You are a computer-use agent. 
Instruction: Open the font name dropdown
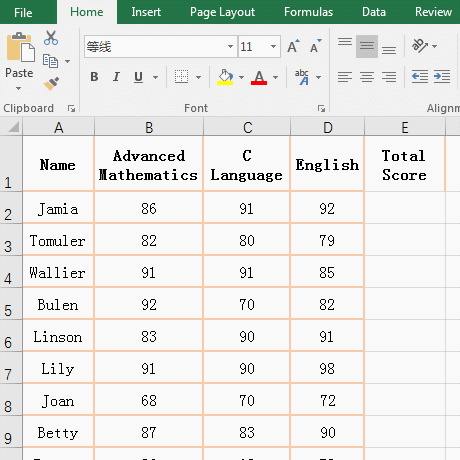coord(230,46)
